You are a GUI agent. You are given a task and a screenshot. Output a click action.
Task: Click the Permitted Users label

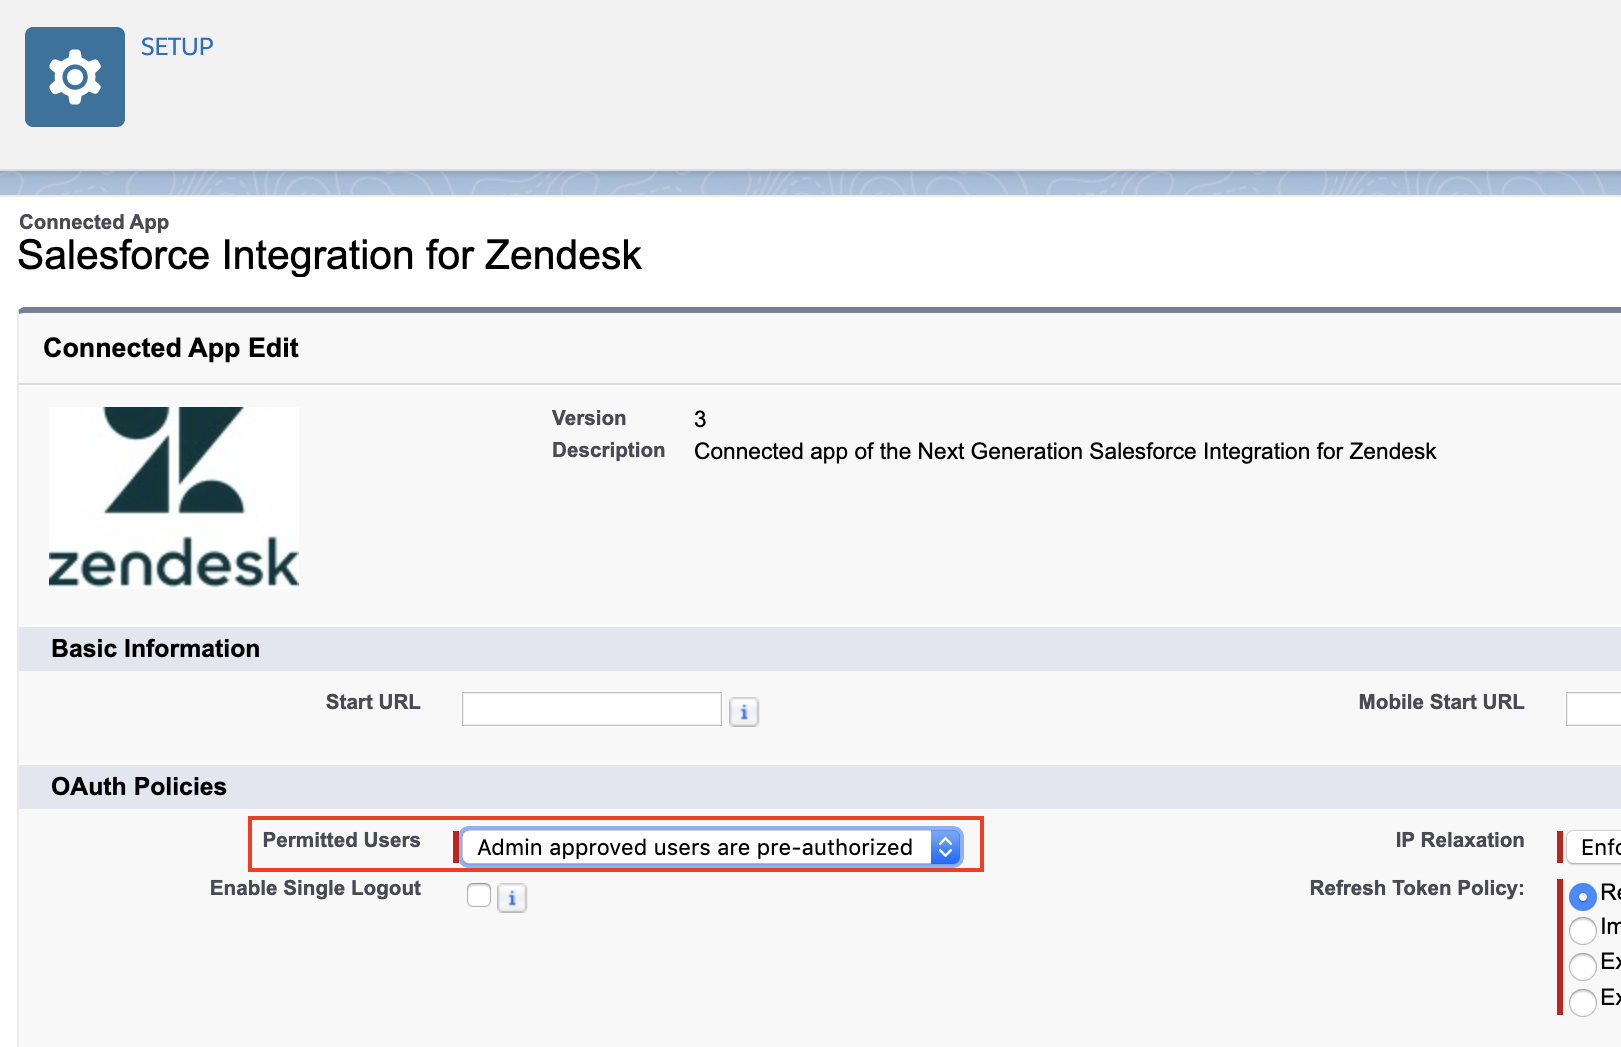tap(341, 840)
